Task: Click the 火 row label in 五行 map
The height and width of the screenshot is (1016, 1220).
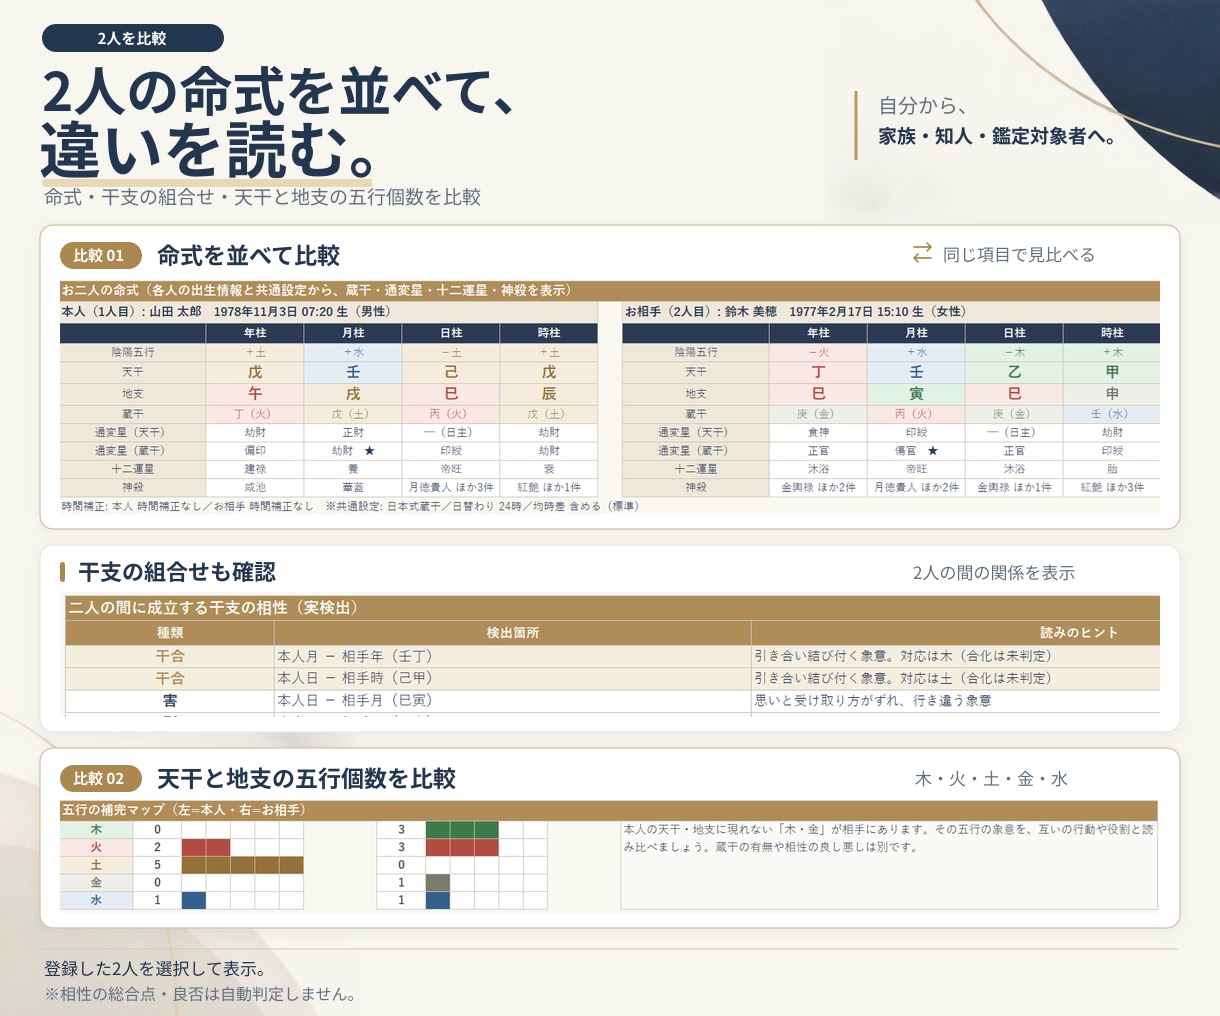Action: (x=96, y=848)
